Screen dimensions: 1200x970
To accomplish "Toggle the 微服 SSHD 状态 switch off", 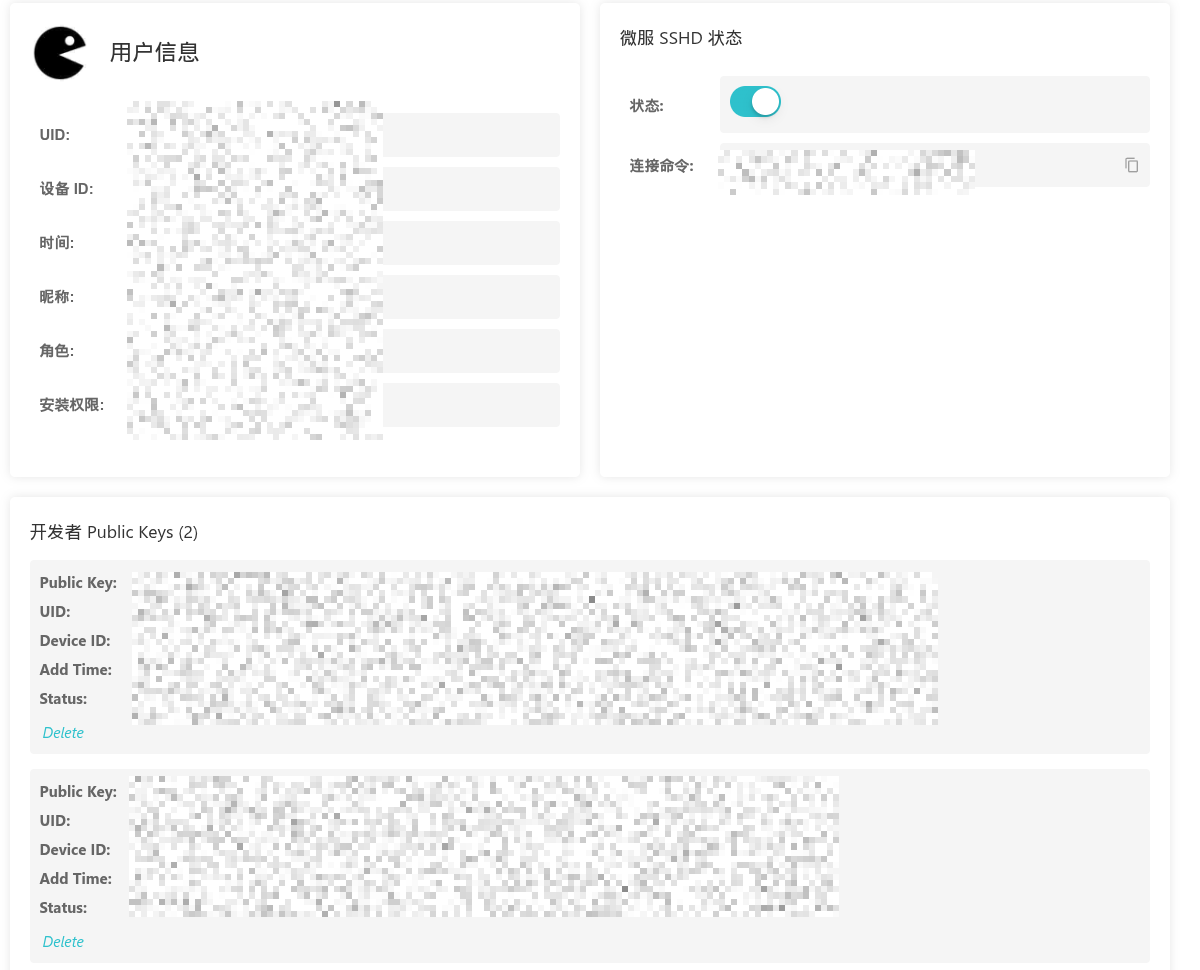I will tap(755, 102).
